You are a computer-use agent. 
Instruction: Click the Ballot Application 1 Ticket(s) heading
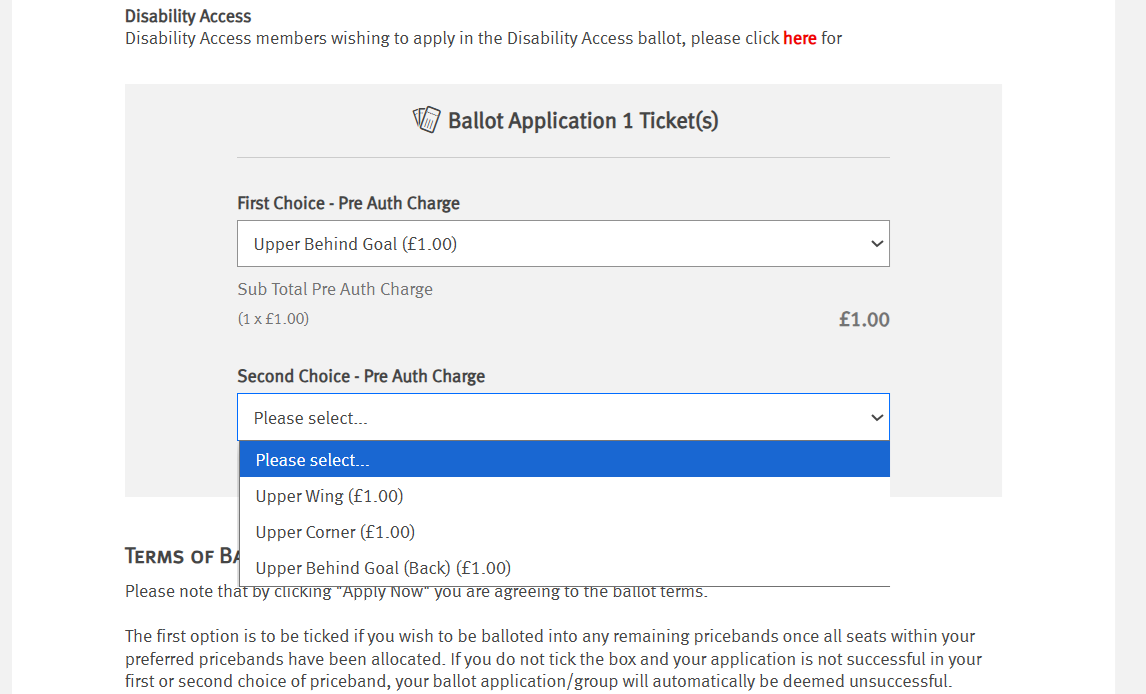(x=582, y=121)
